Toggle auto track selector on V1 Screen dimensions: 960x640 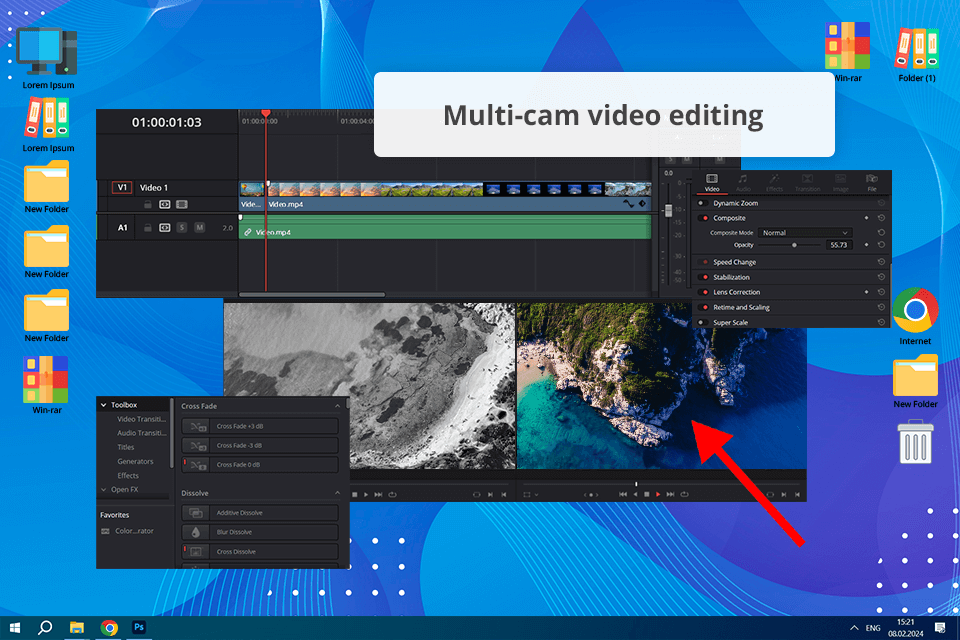(x=165, y=205)
